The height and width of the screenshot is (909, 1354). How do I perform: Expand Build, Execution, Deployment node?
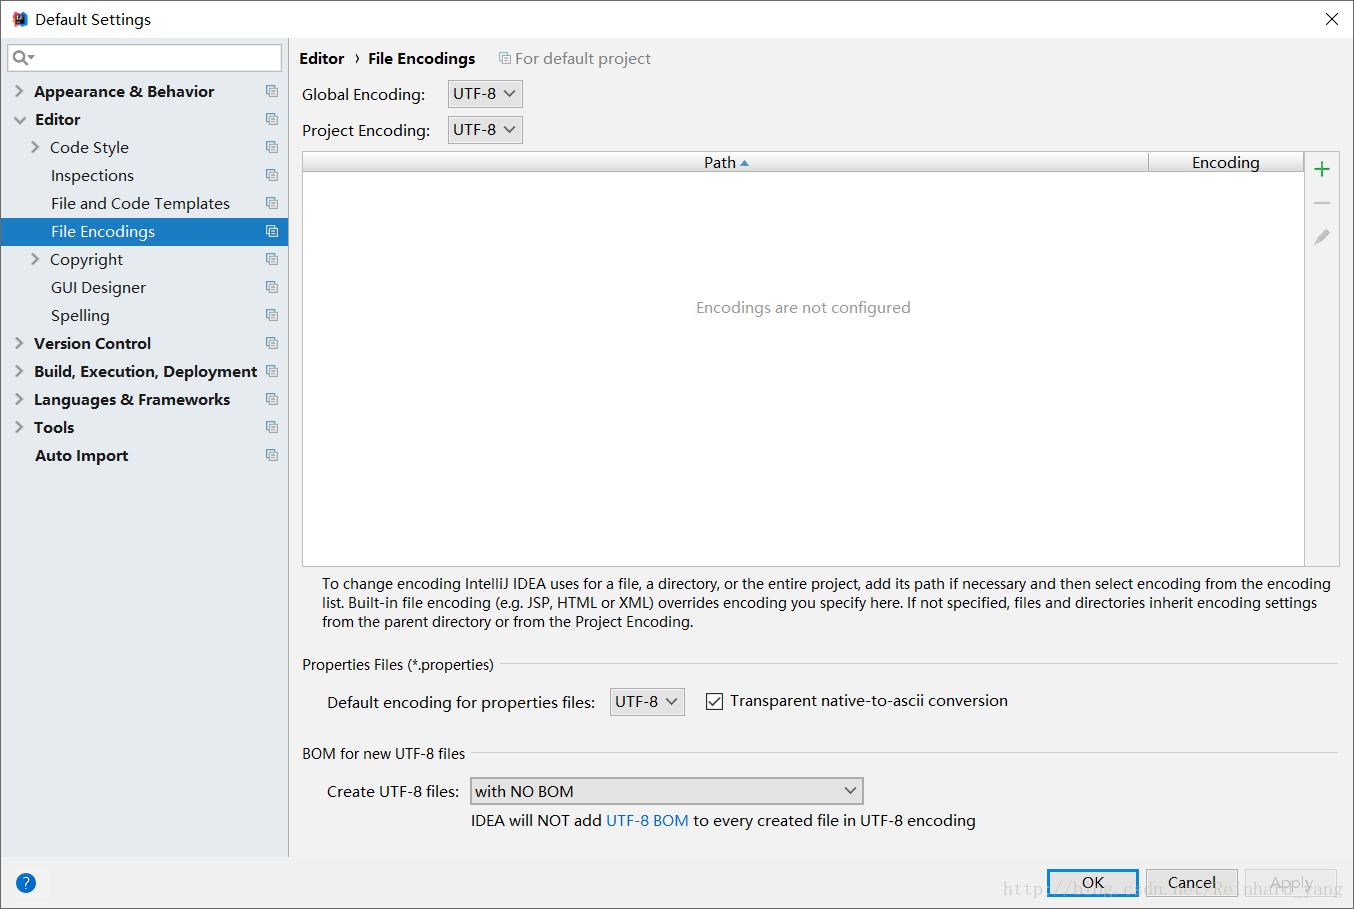coord(19,371)
